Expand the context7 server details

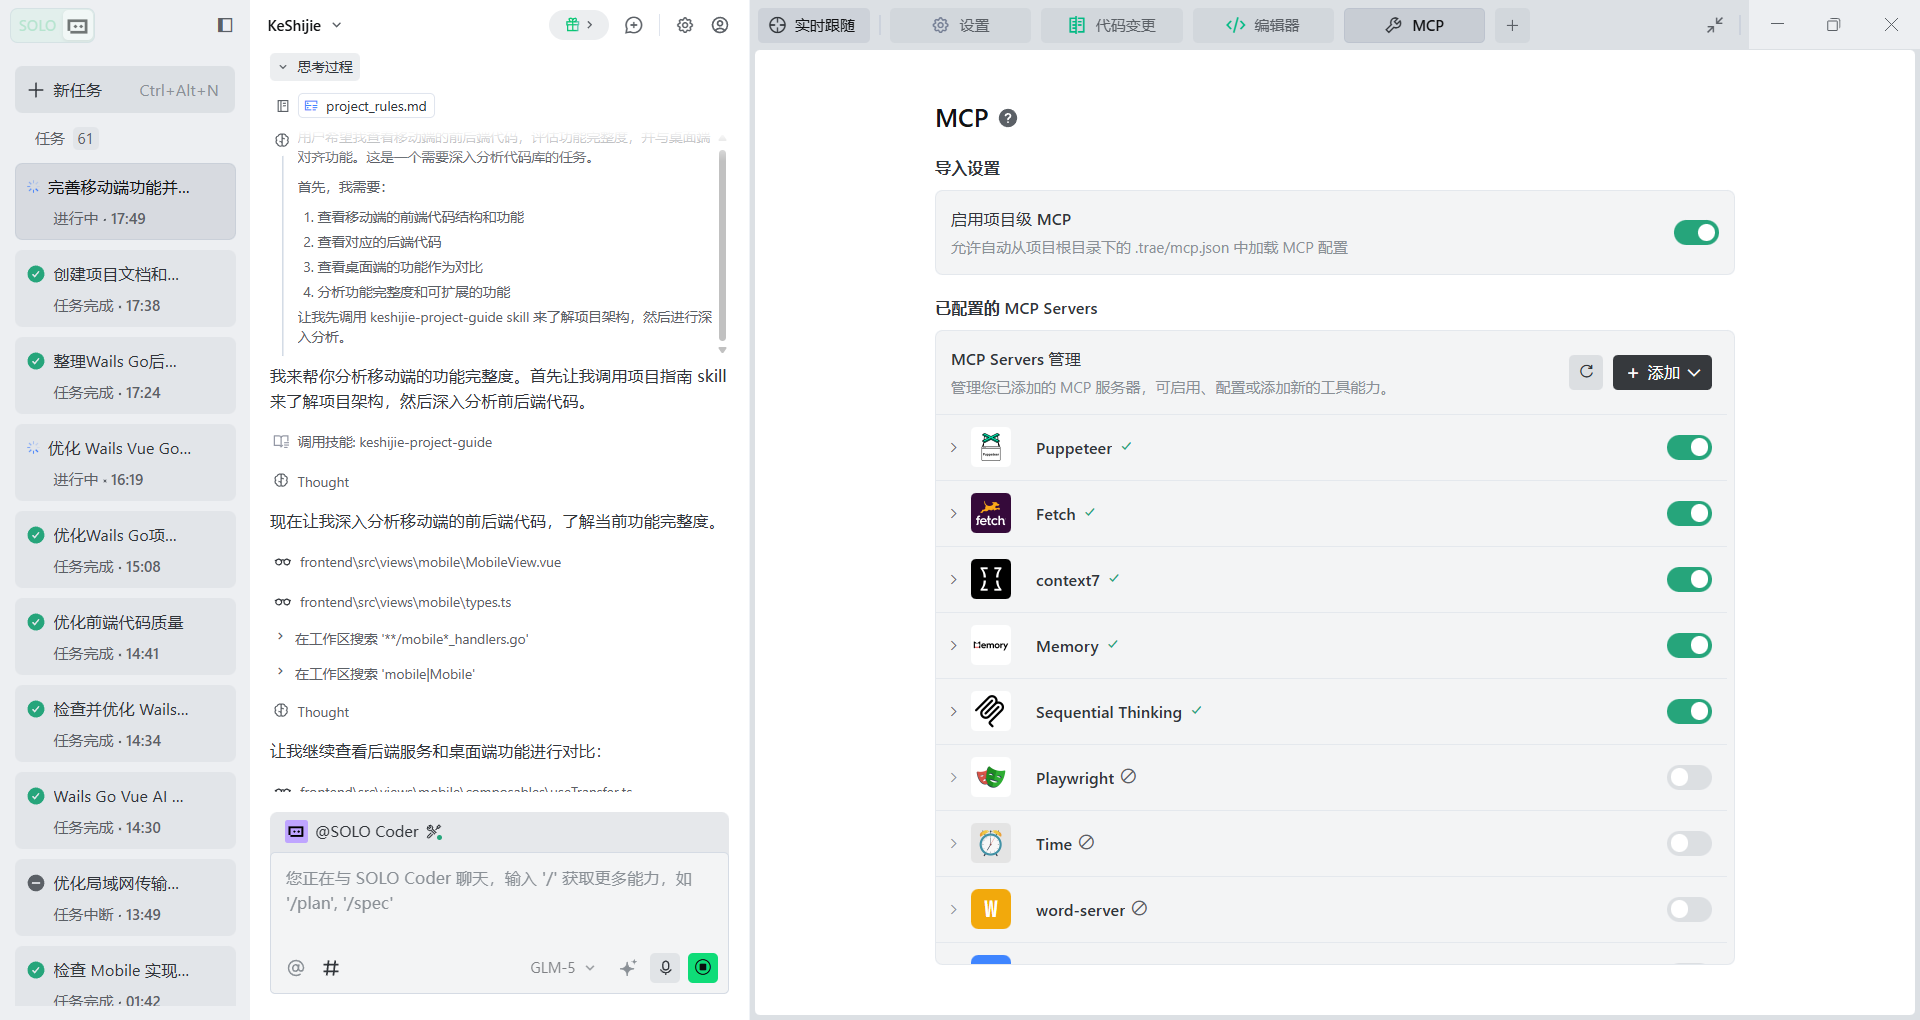click(954, 579)
